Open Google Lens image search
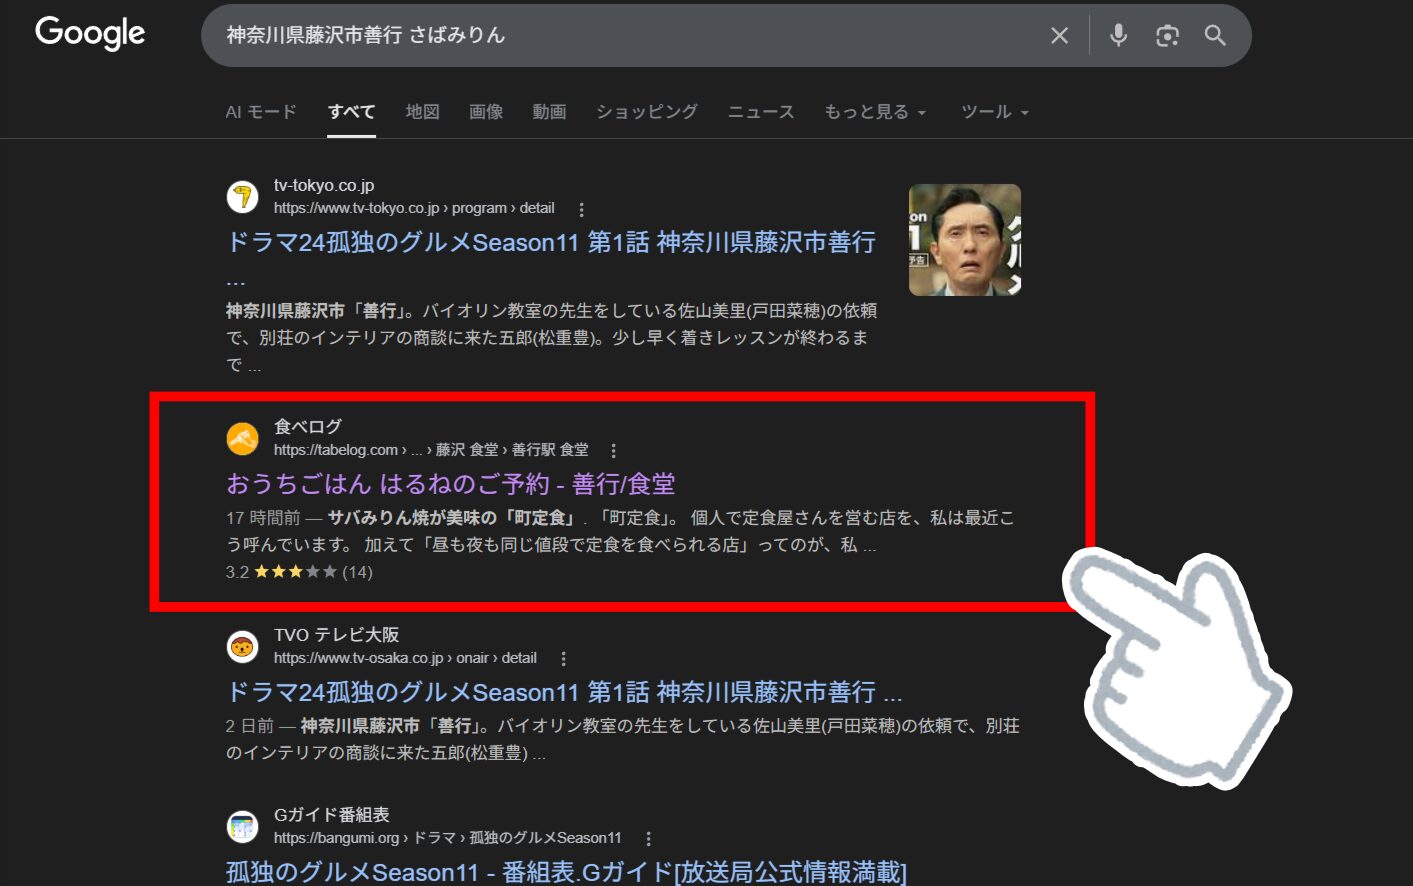1413x886 pixels. coord(1167,35)
